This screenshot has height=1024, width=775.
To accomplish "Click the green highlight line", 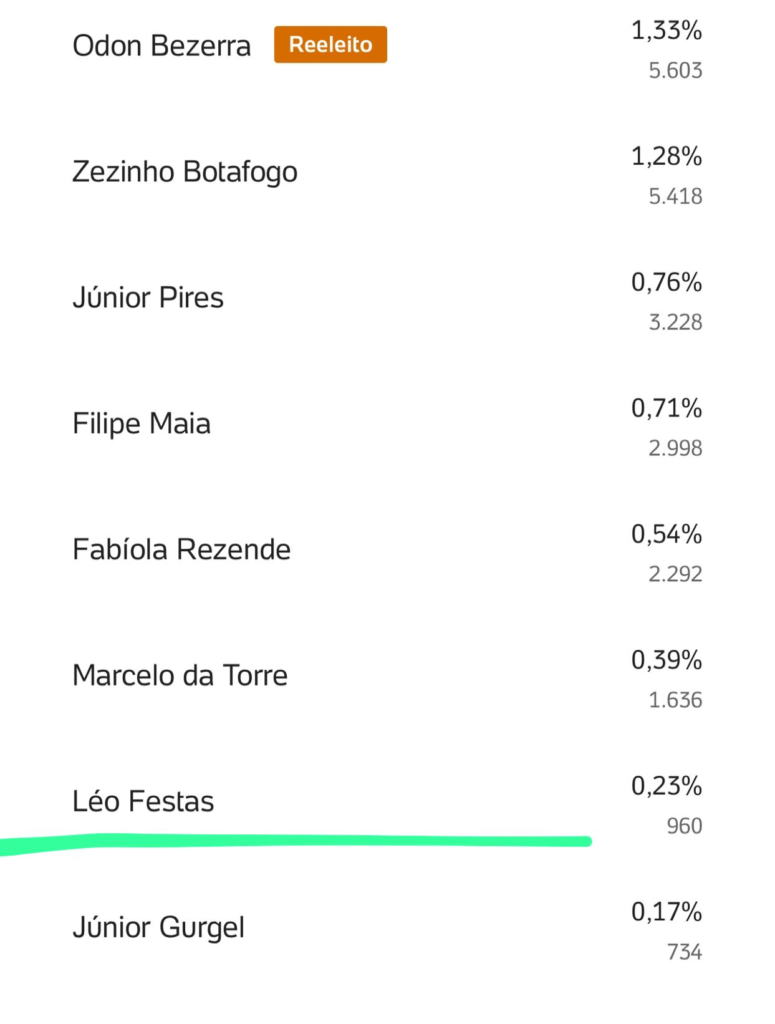I will [300, 841].
